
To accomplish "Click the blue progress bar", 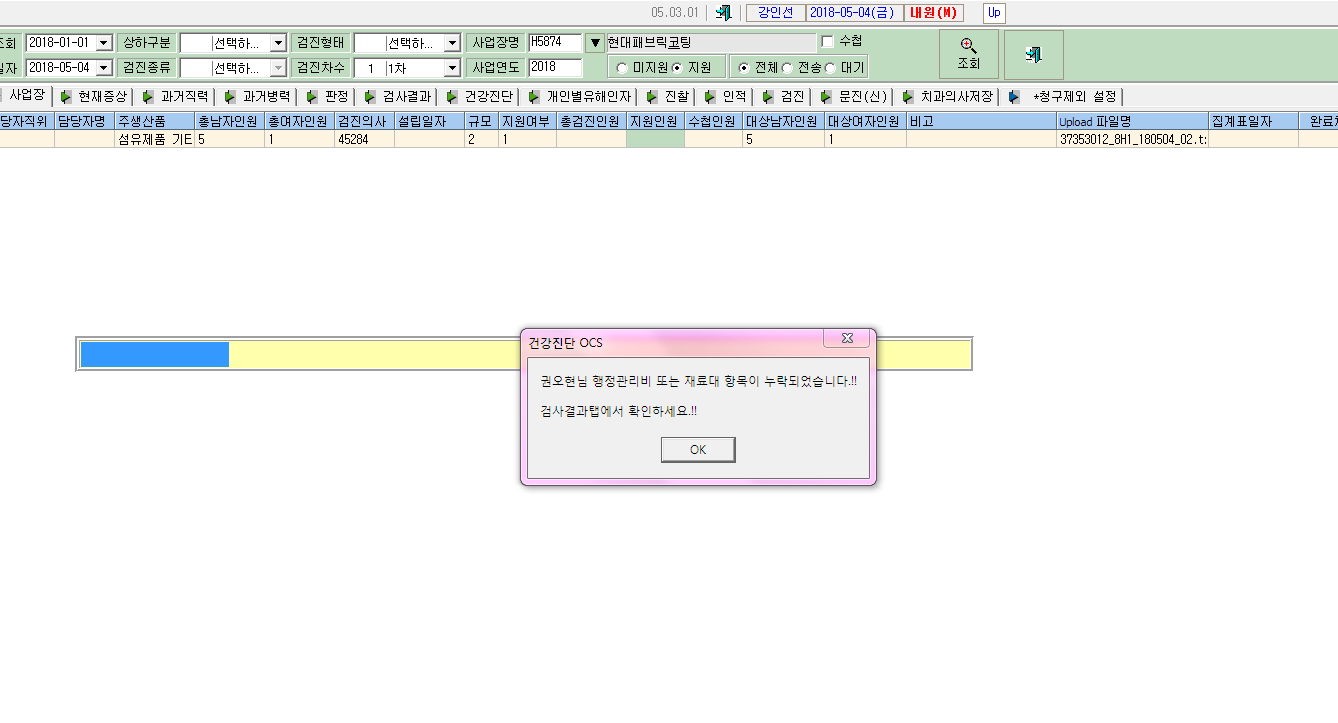I will (155, 354).
